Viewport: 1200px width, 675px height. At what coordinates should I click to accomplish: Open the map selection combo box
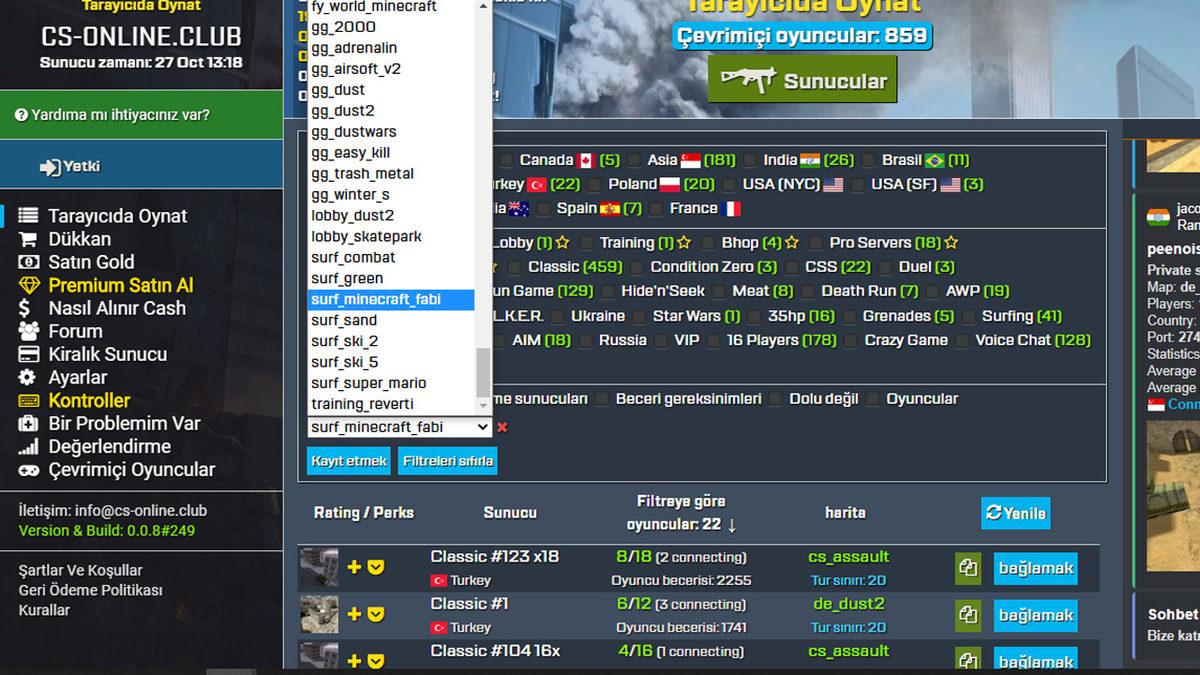point(390,427)
